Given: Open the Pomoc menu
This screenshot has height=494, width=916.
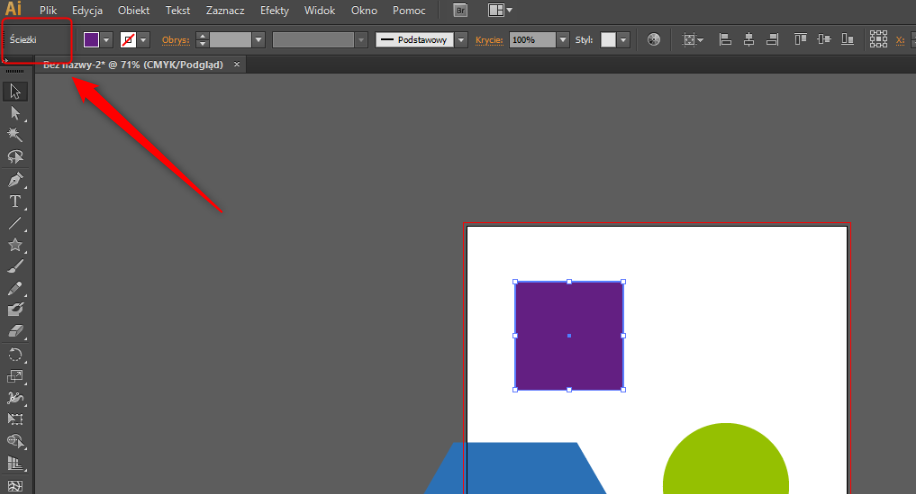Looking at the screenshot, I should 409,11.
